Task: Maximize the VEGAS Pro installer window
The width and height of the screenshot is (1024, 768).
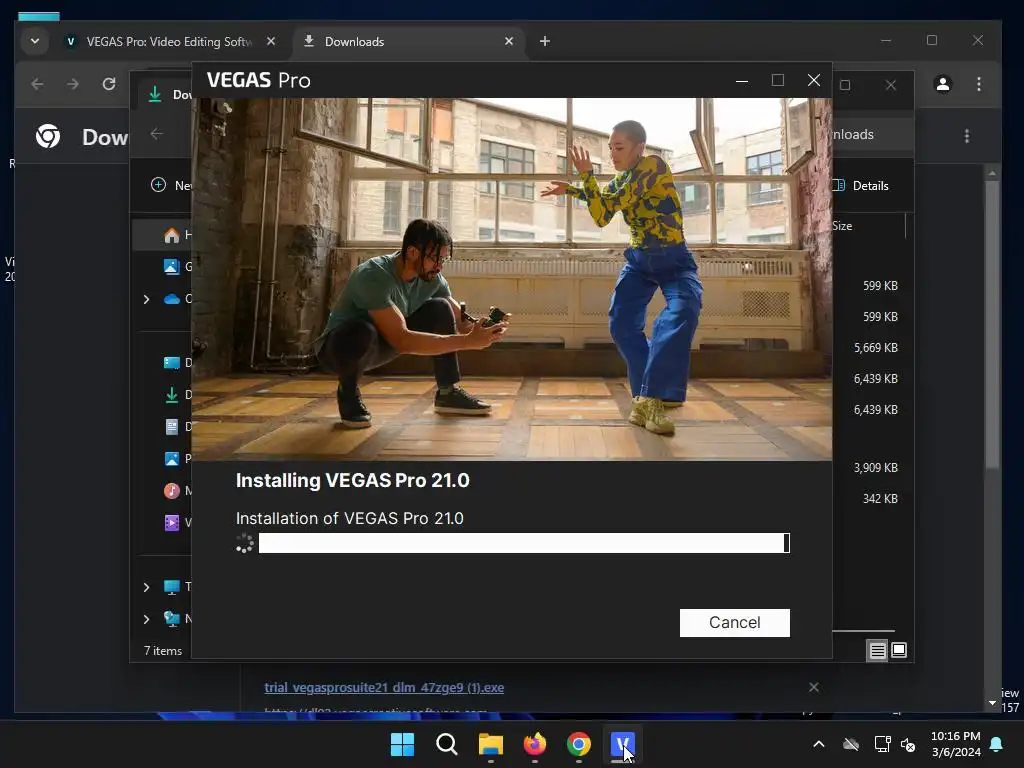Action: [778, 80]
